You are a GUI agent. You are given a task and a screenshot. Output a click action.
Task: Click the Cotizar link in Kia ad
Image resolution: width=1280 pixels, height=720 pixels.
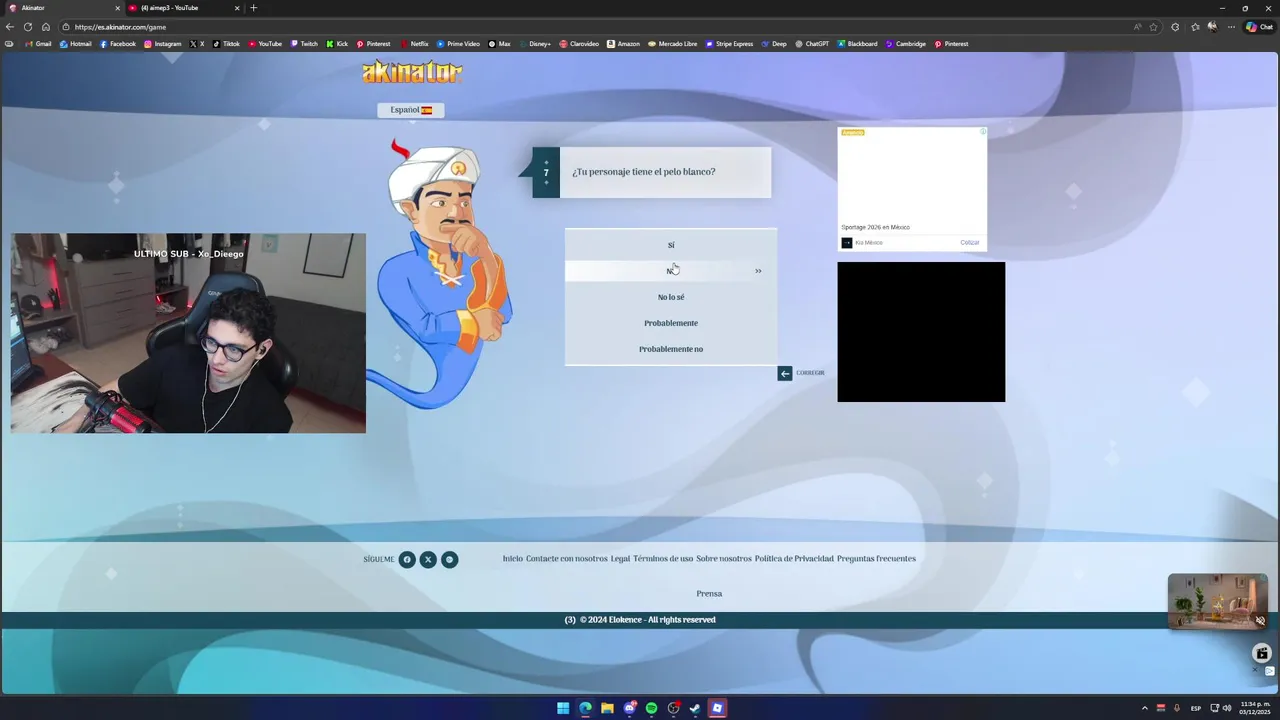[x=970, y=243]
